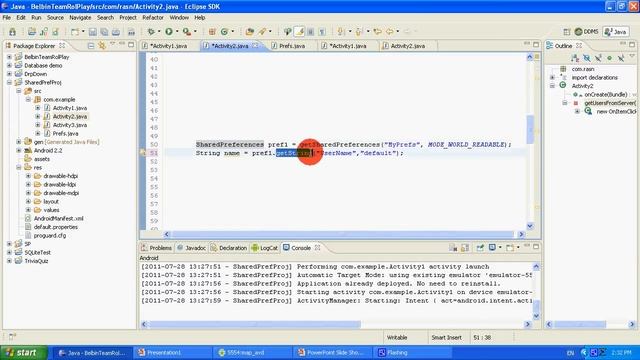
Task: Switch to the Javadoc tab
Action: click(191, 248)
